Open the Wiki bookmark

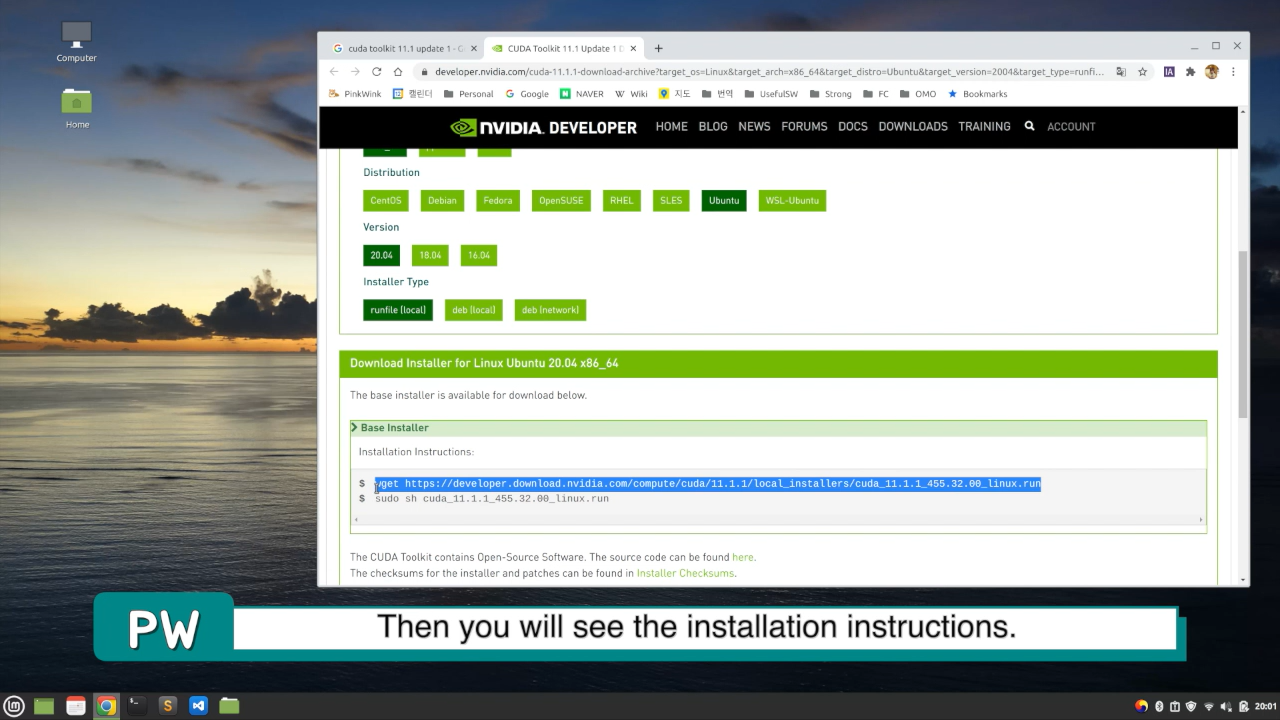tap(631, 94)
